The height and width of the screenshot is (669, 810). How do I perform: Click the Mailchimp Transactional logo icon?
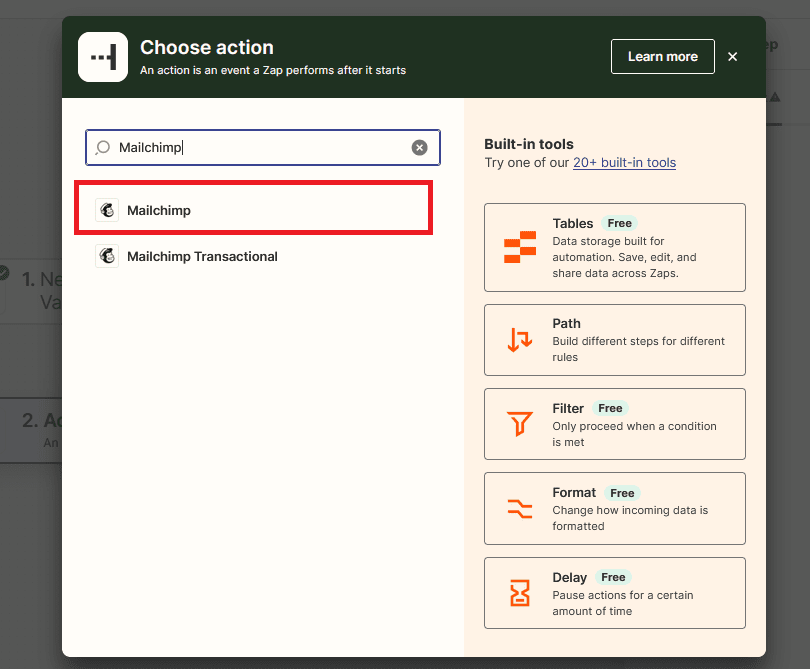click(107, 256)
